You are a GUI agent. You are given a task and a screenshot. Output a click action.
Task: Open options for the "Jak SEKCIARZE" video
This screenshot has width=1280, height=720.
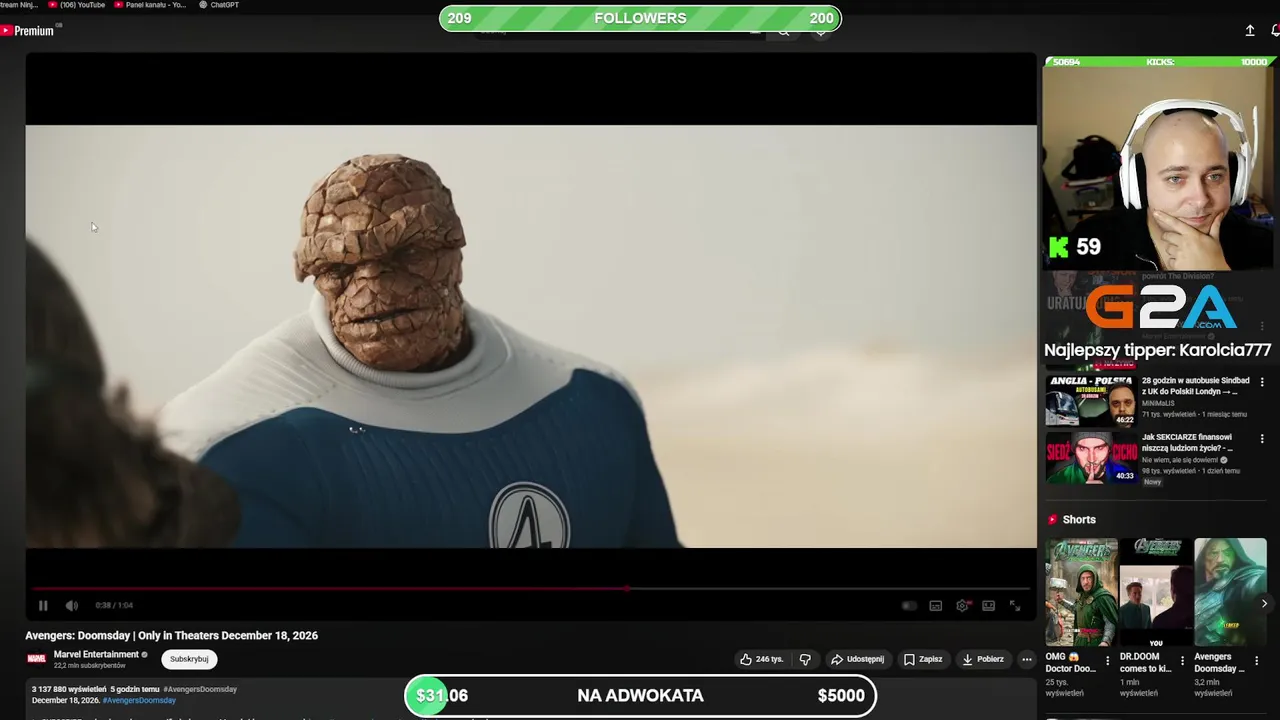tap(1262, 439)
